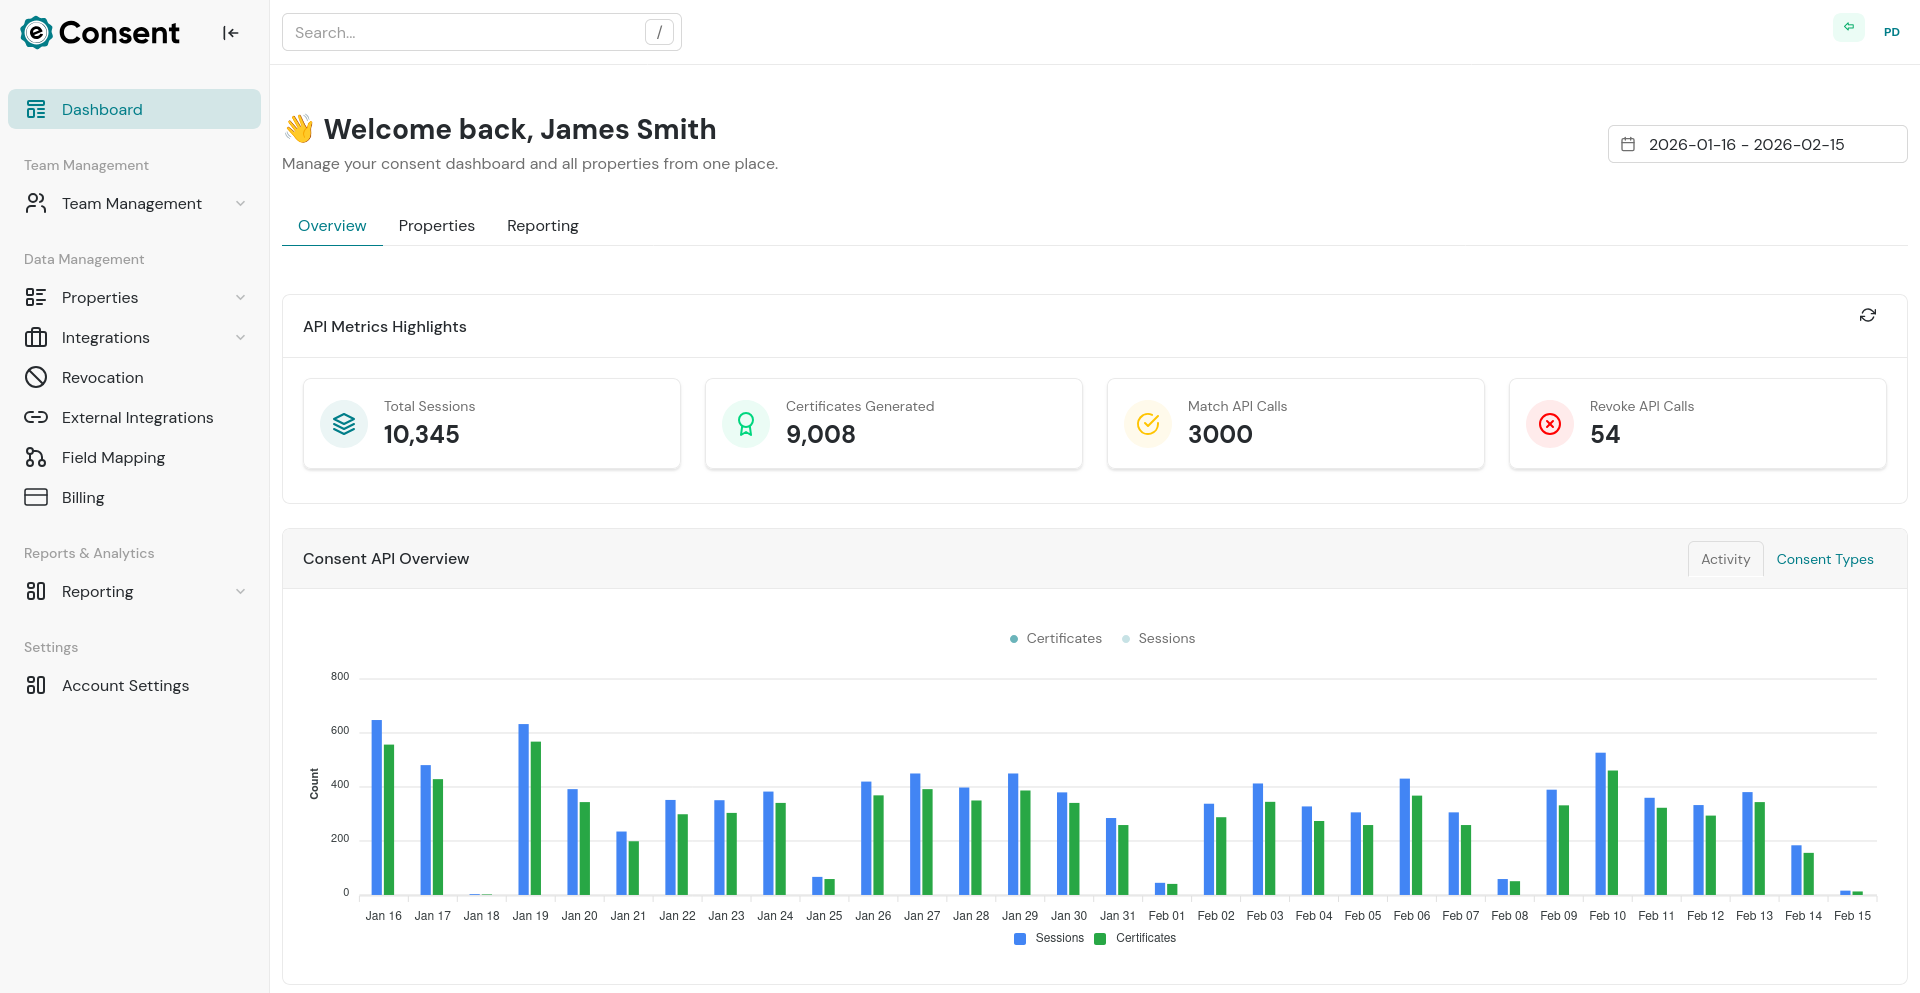
Task: Switch to the Properties tab
Action: (x=436, y=226)
